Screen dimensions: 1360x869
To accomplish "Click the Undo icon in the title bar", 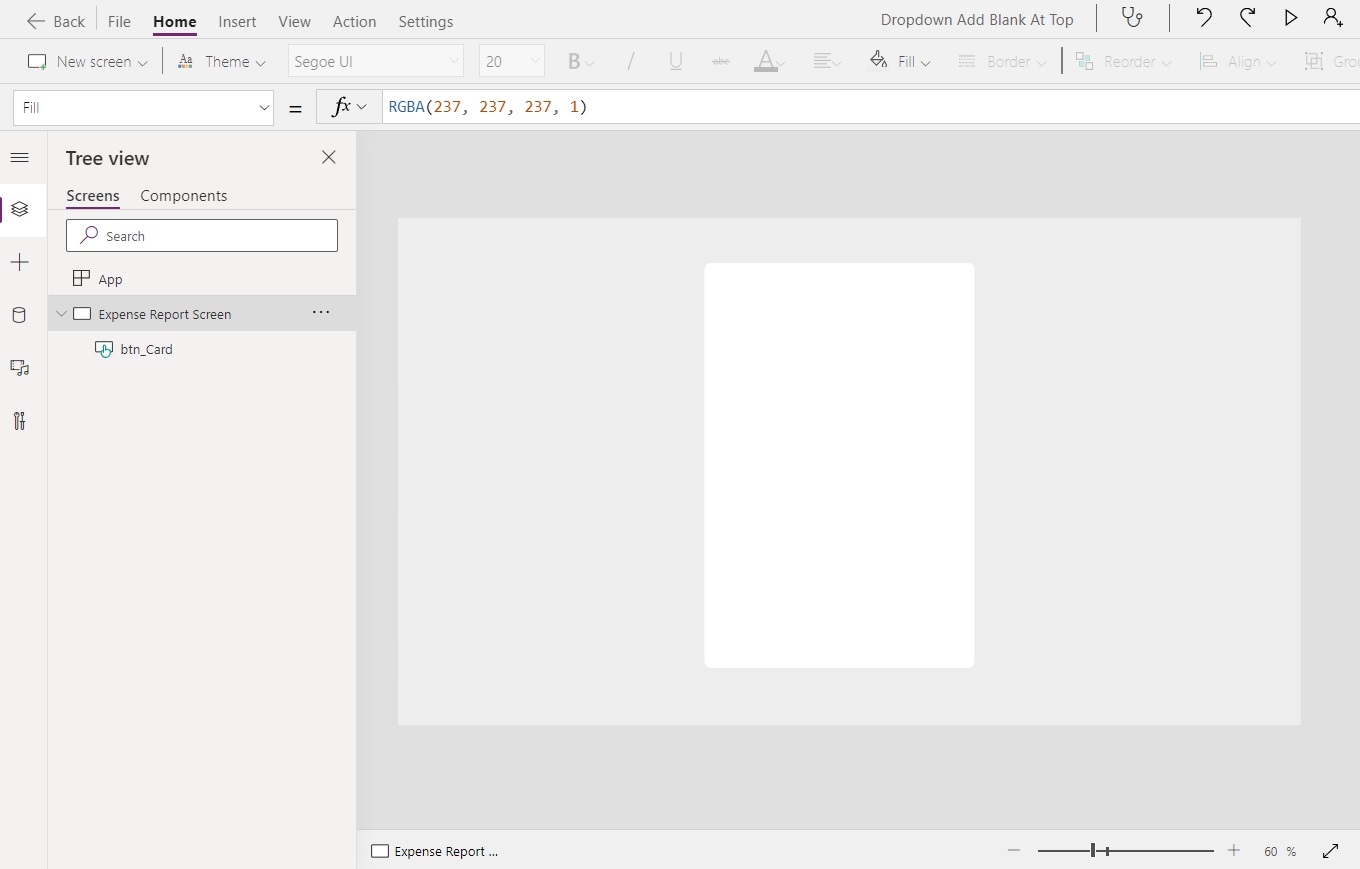I will 1204,17.
